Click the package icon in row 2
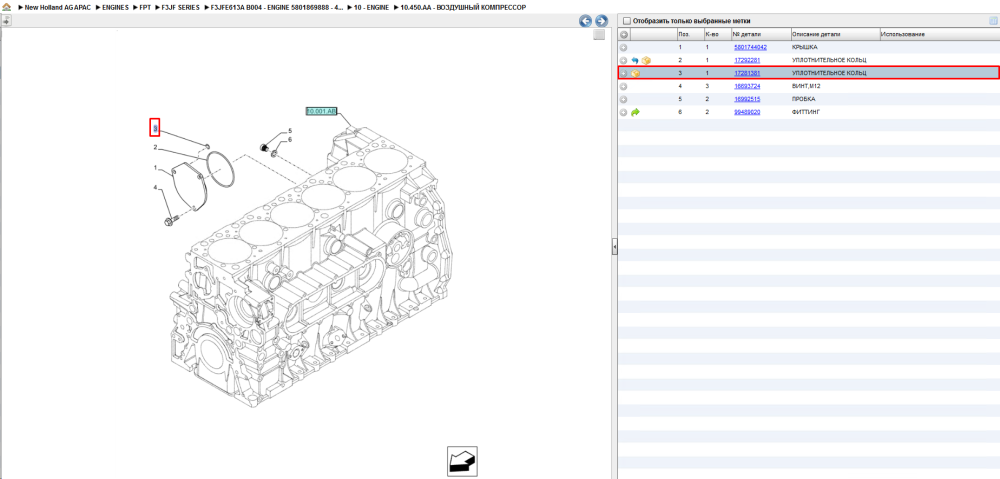 point(646,60)
